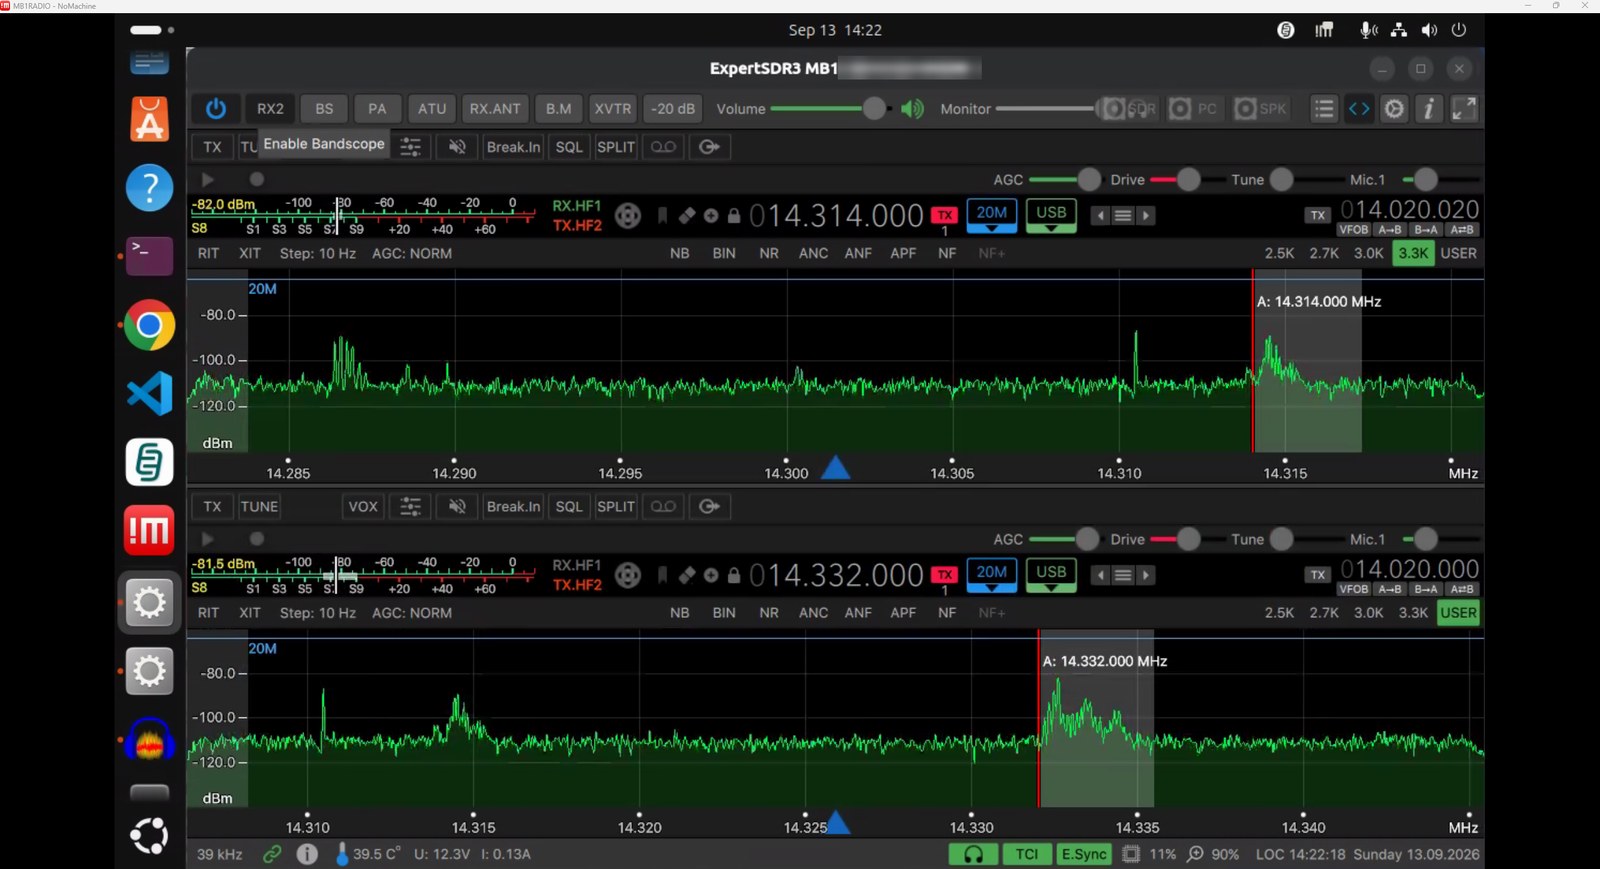1600x869 pixels.
Task: Change Step: 10 Hz in upper receiver
Action: pos(318,253)
